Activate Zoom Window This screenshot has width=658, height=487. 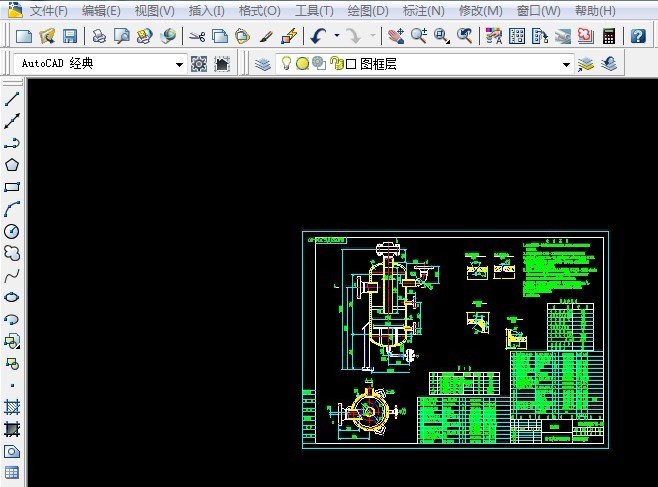tap(441, 36)
